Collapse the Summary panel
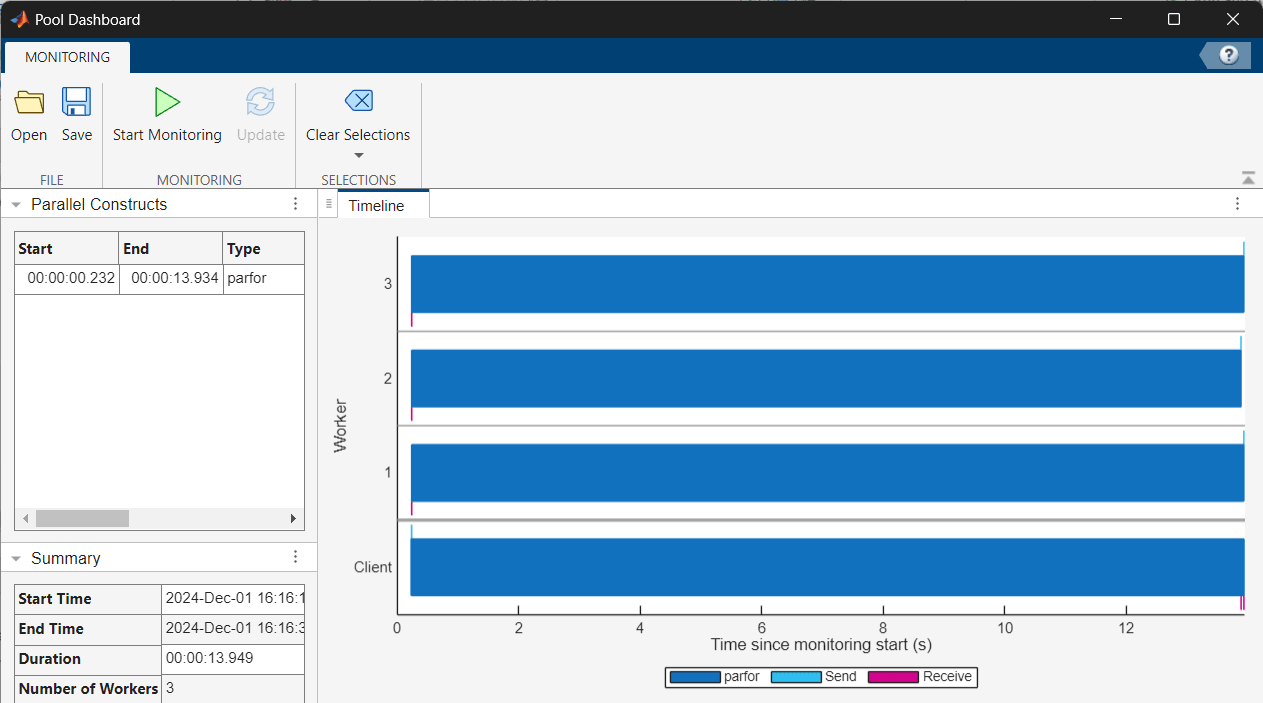Image resolution: width=1263 pixels, height=703 pixels. (15, 557)
